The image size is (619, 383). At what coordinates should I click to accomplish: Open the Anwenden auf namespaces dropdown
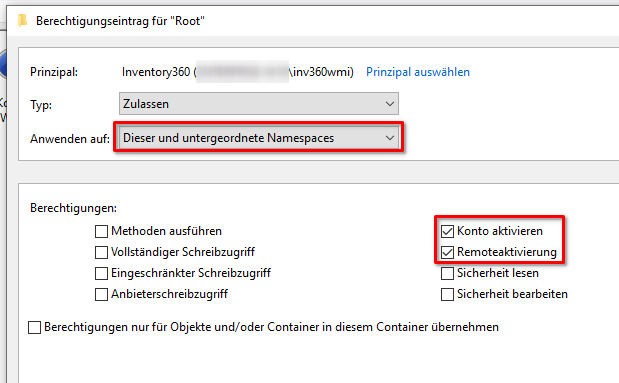(259, 138)
